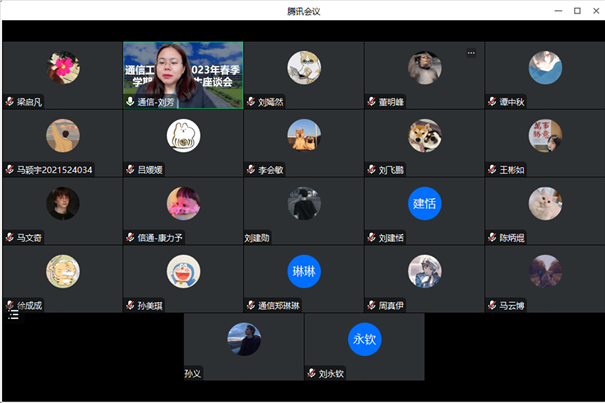Screen dimensions: 605x403
Task: Select the video tile of speaker 通信-刘芳
Action: [183, 75]
